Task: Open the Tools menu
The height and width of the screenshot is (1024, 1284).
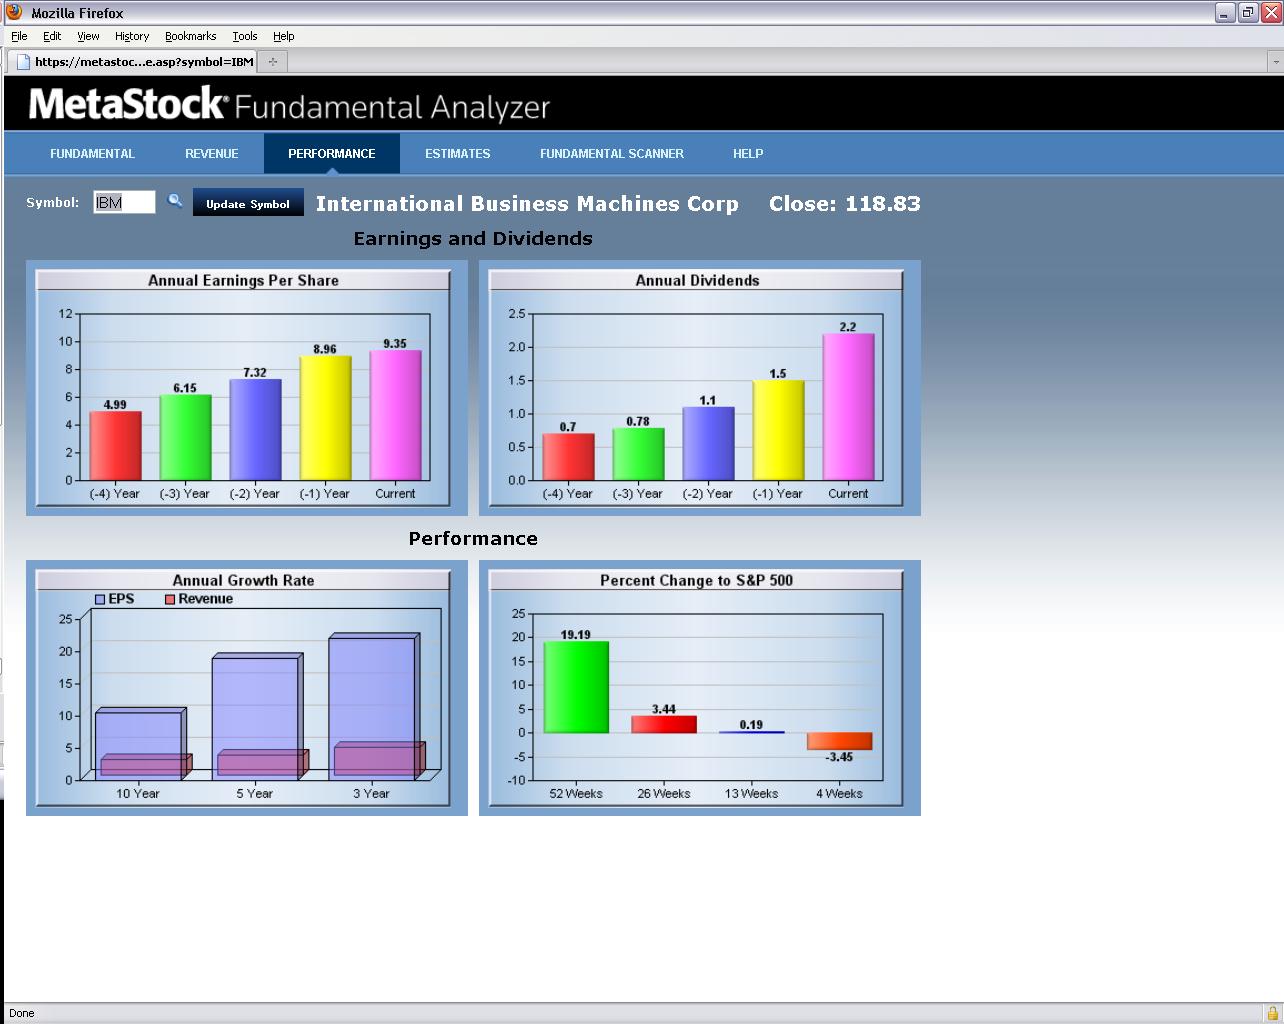Action: (x=244, y=36)
